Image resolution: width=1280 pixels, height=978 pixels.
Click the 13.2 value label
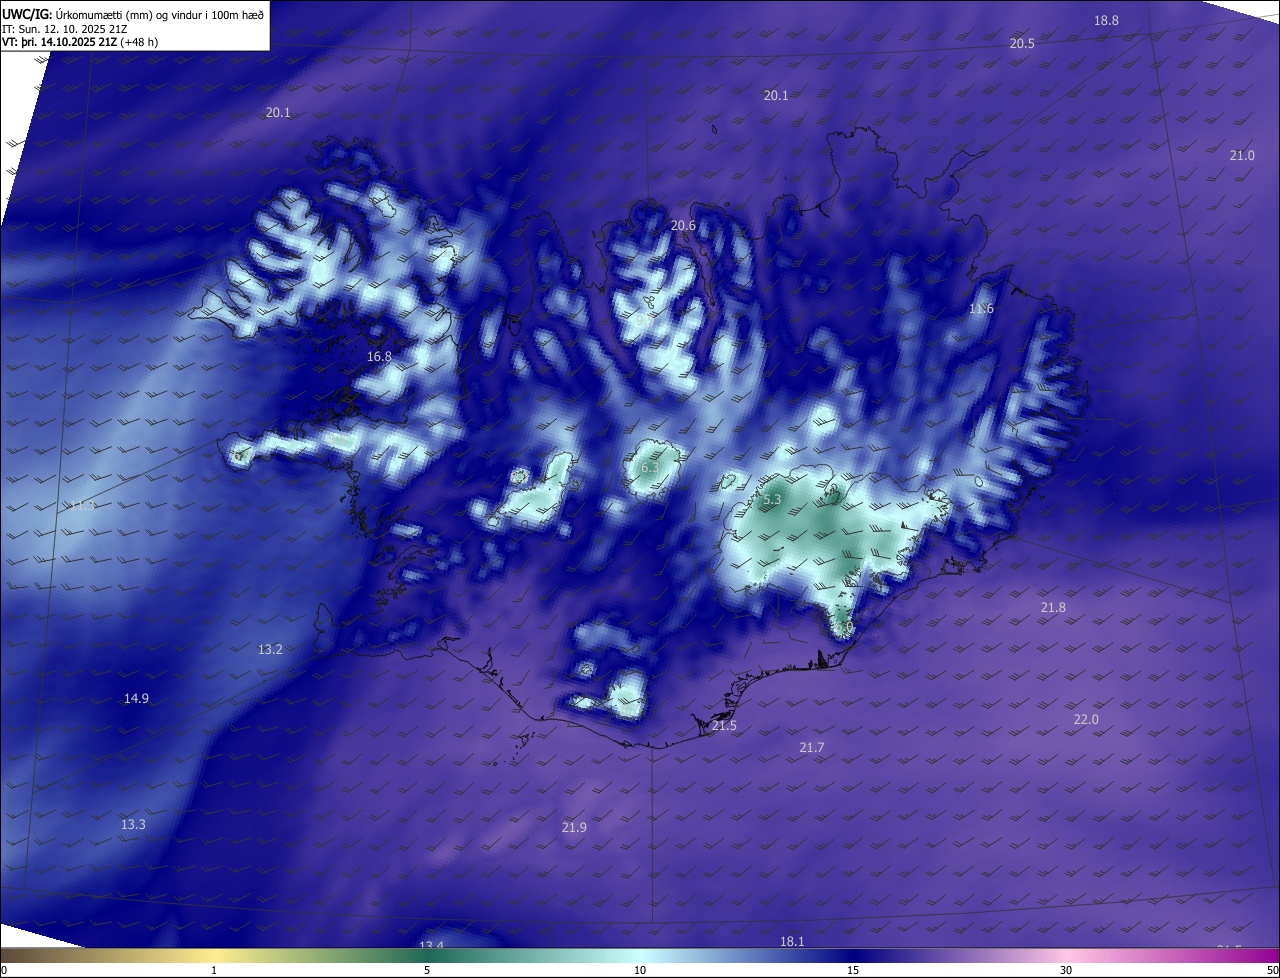click(x=270, y=650)
